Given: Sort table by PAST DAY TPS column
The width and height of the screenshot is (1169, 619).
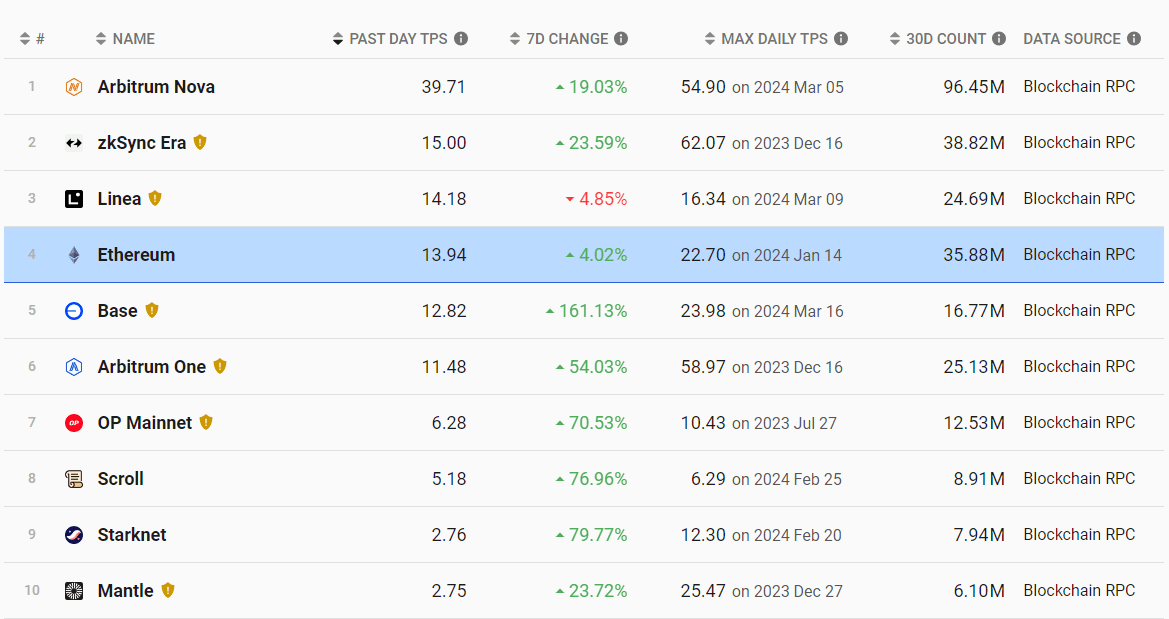Looking at the screenshot, I should (390, 39).
